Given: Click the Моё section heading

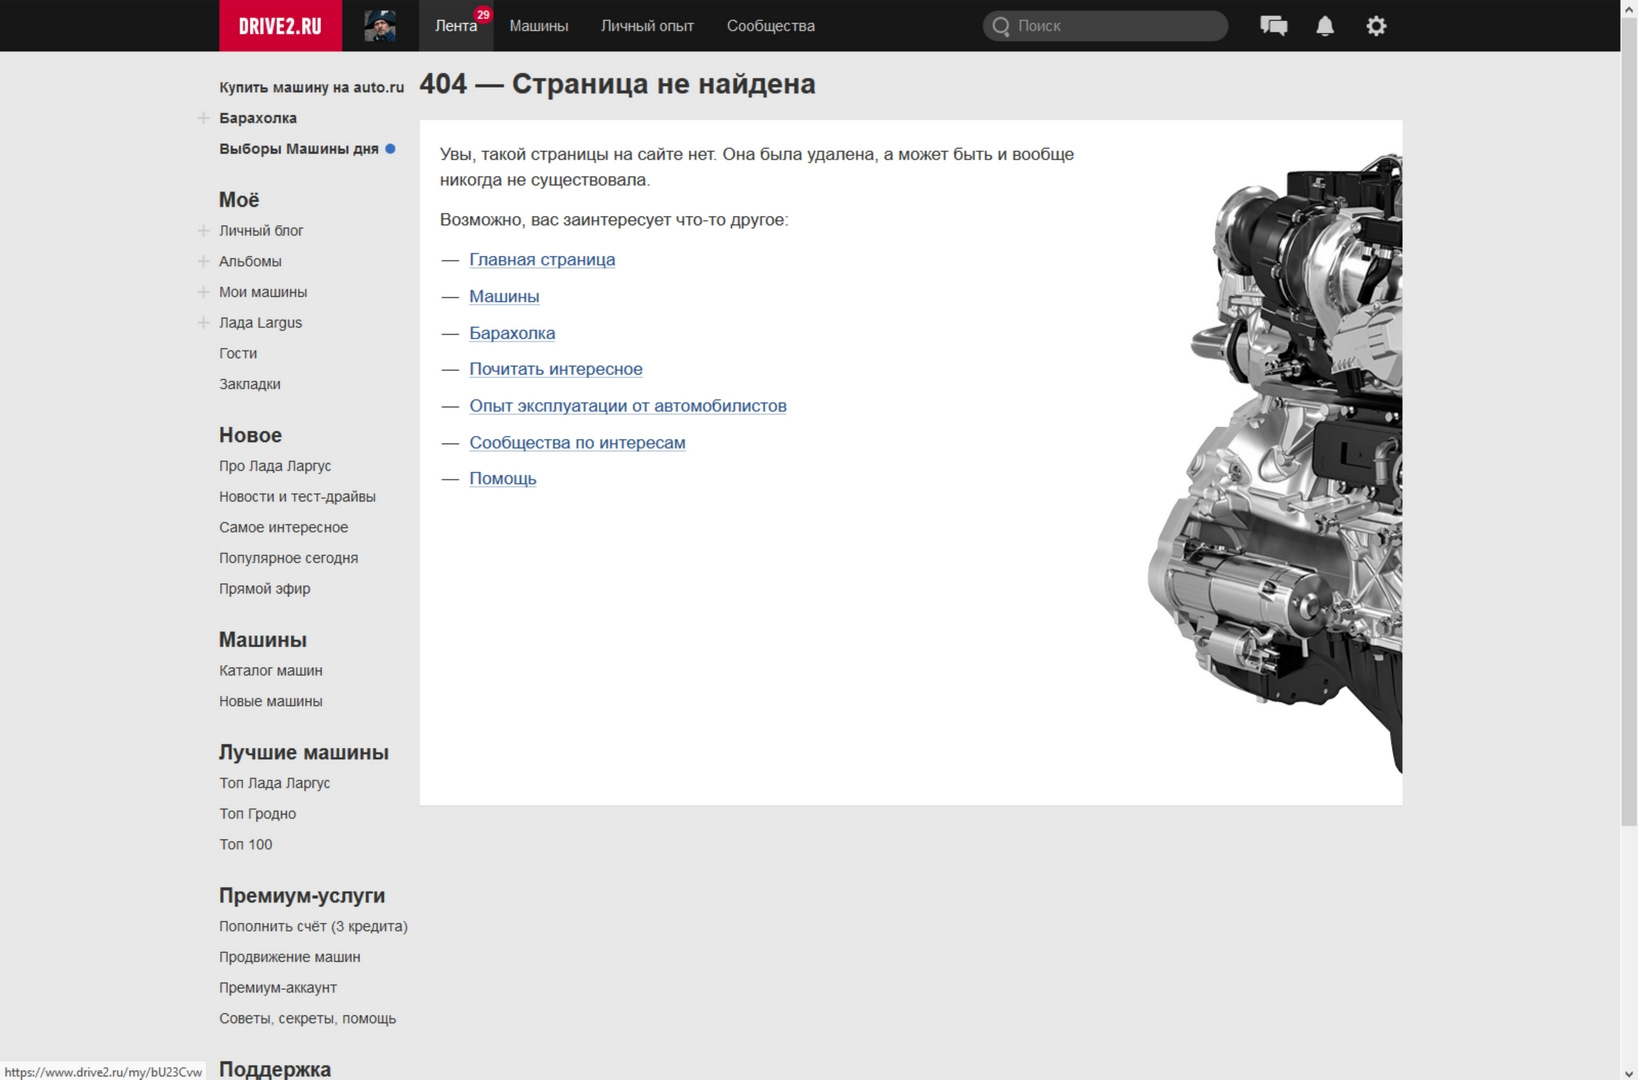Looking at the screenshot, I should pyautogui.click(x=239, y=200).
